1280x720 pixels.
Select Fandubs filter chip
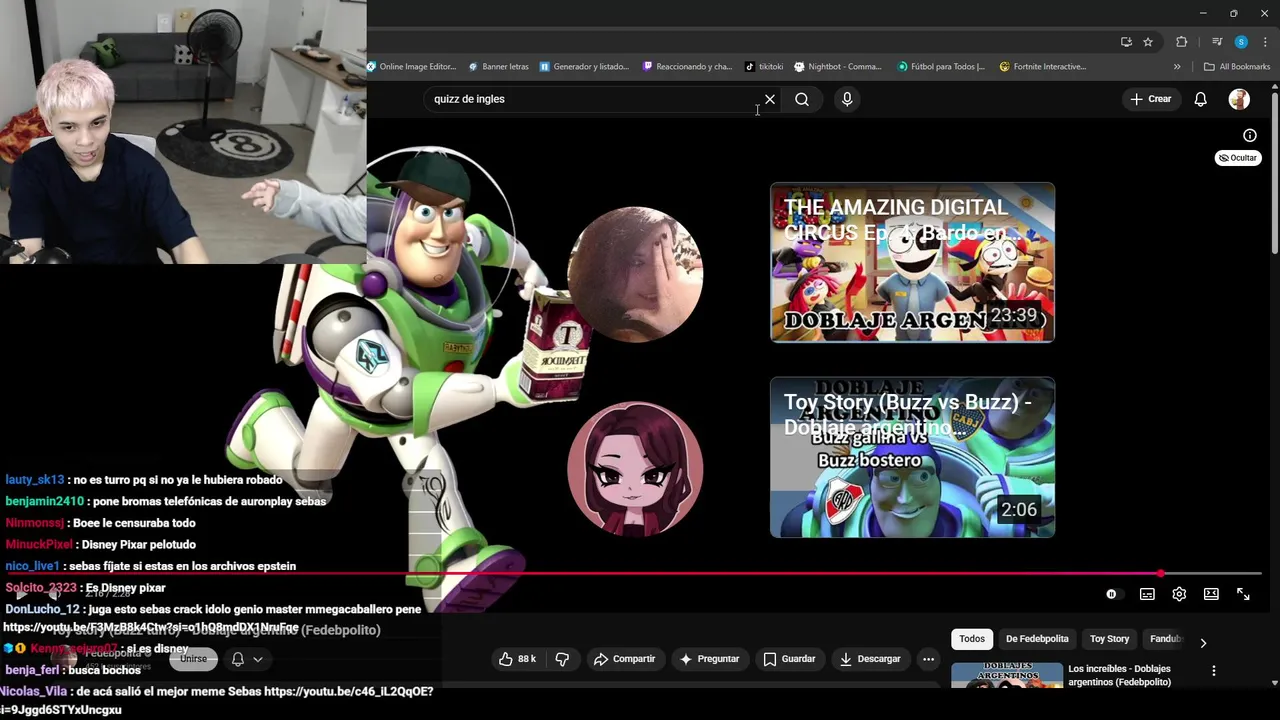1165,639
